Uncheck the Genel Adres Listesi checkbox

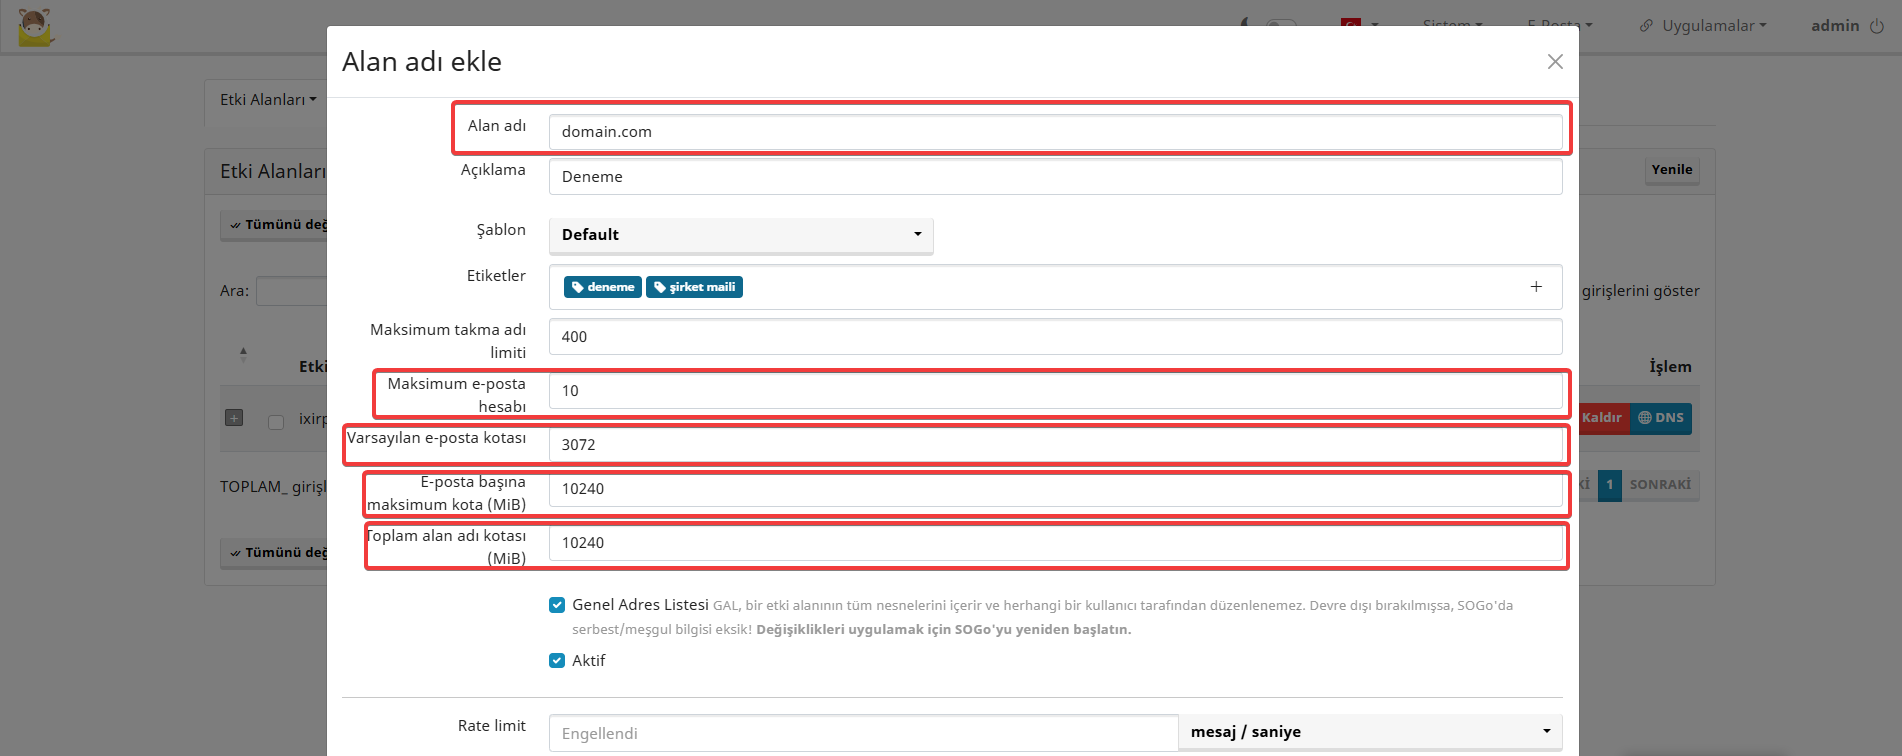point(557,605)
